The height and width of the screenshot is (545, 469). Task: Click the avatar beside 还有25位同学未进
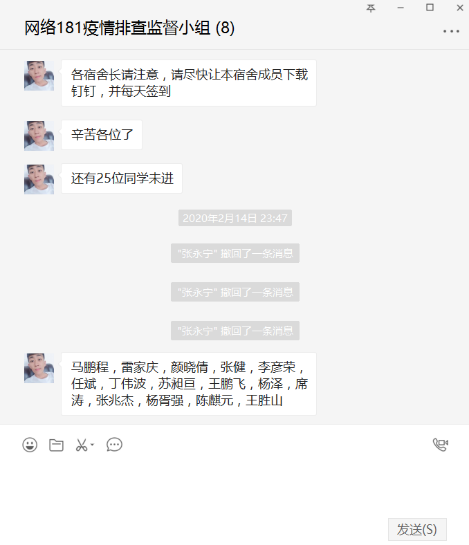pos(39,179)
